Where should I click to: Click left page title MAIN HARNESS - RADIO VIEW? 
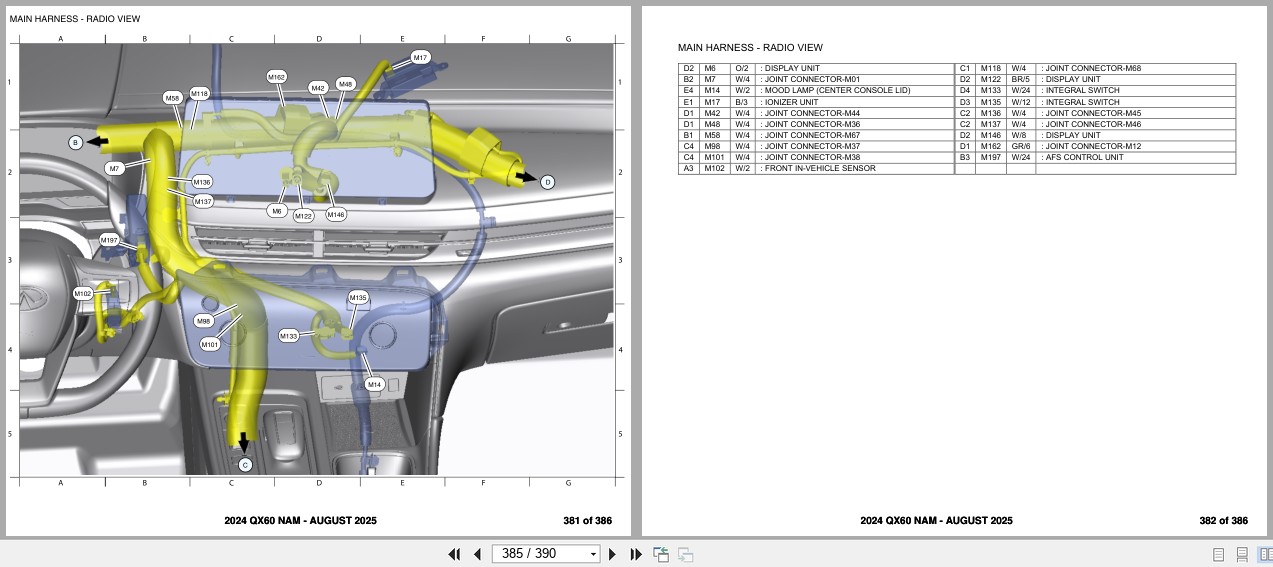click(75, 19)
